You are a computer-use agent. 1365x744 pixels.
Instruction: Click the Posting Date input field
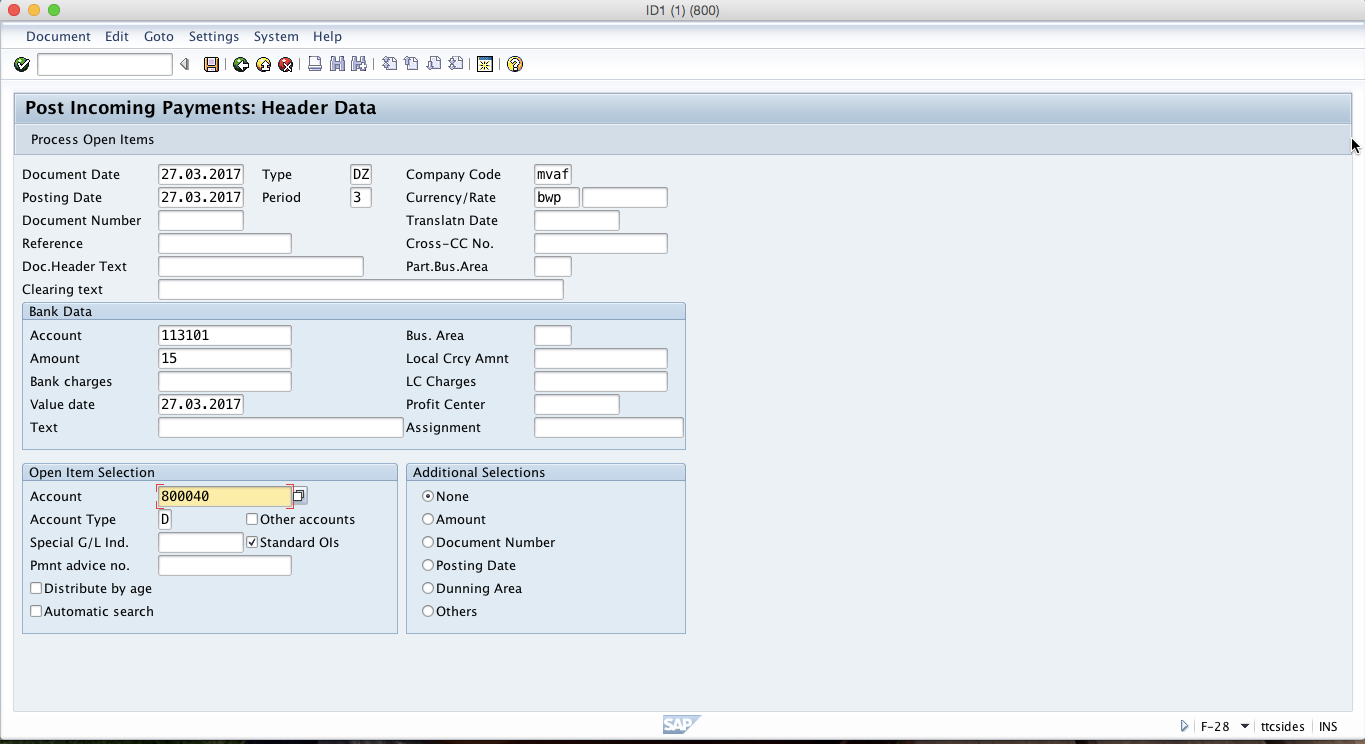coord(201,197)
